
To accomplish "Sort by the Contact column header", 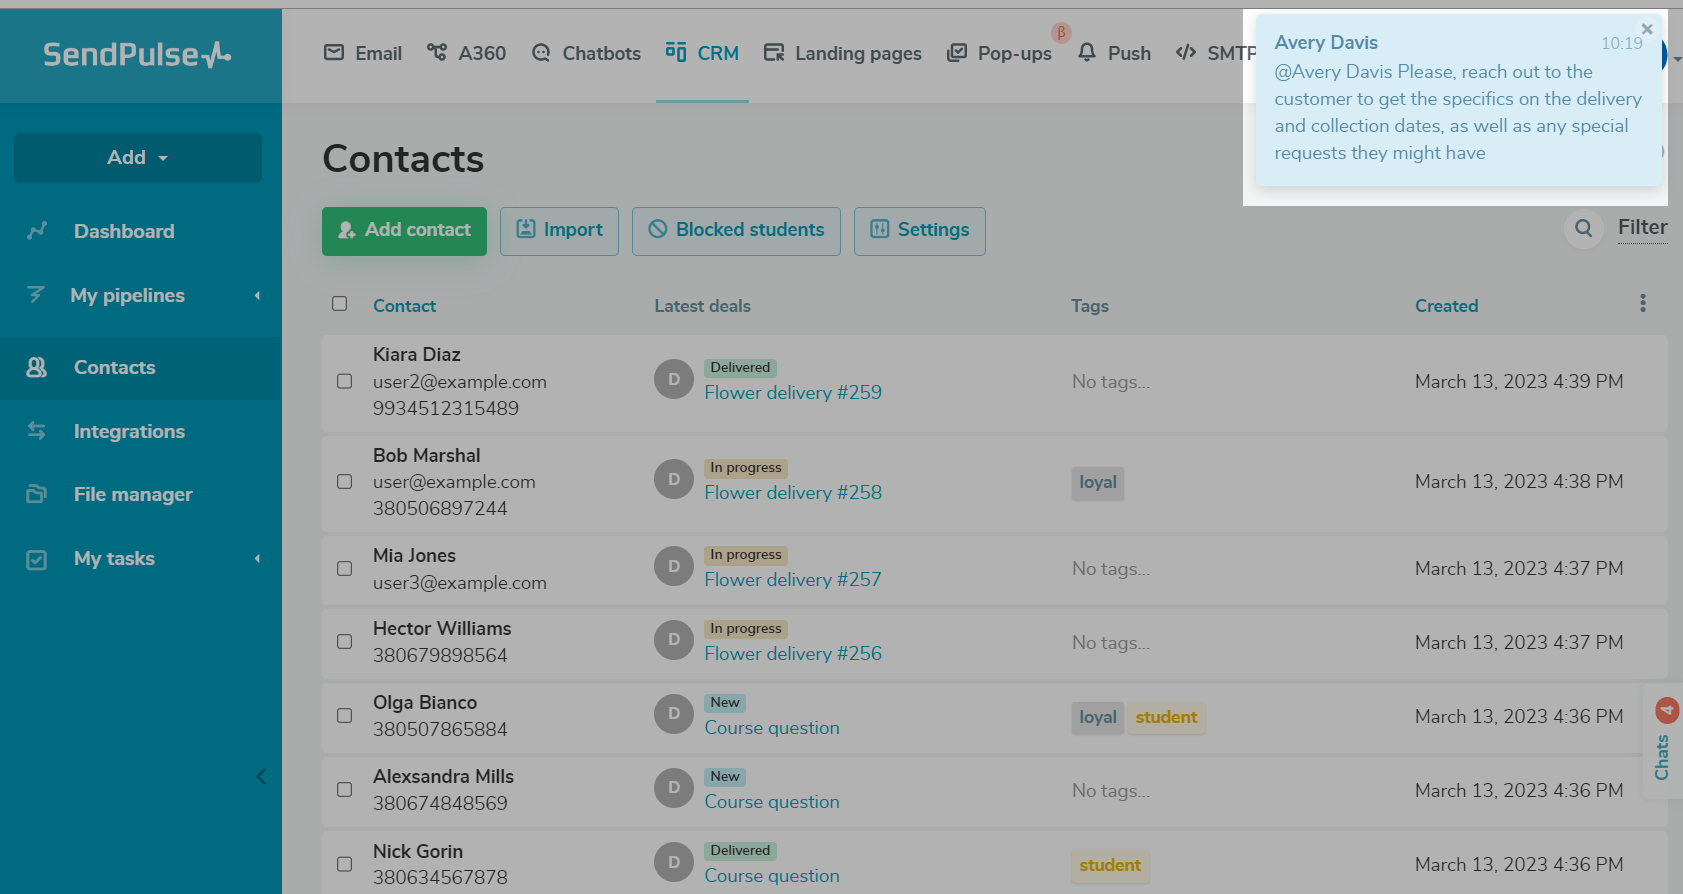I will pos(404,306).
